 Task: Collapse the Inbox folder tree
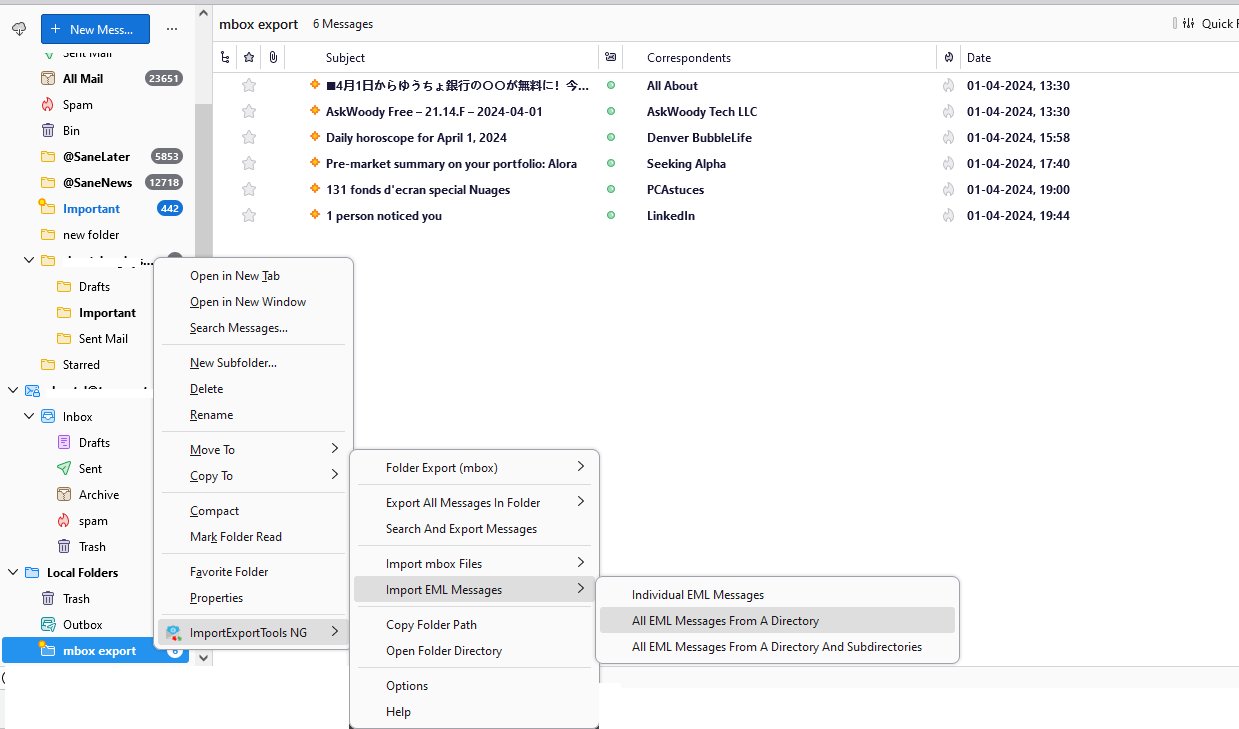point(29,417)
